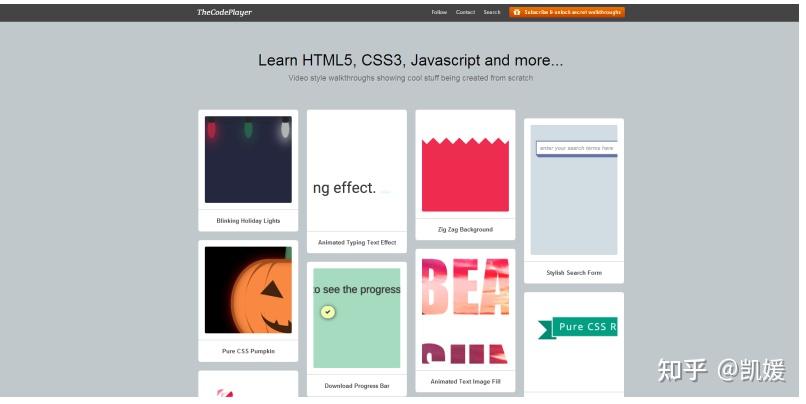Open Animated Typing Text Effect preview

pyautogui.click(x=357, y=170)
